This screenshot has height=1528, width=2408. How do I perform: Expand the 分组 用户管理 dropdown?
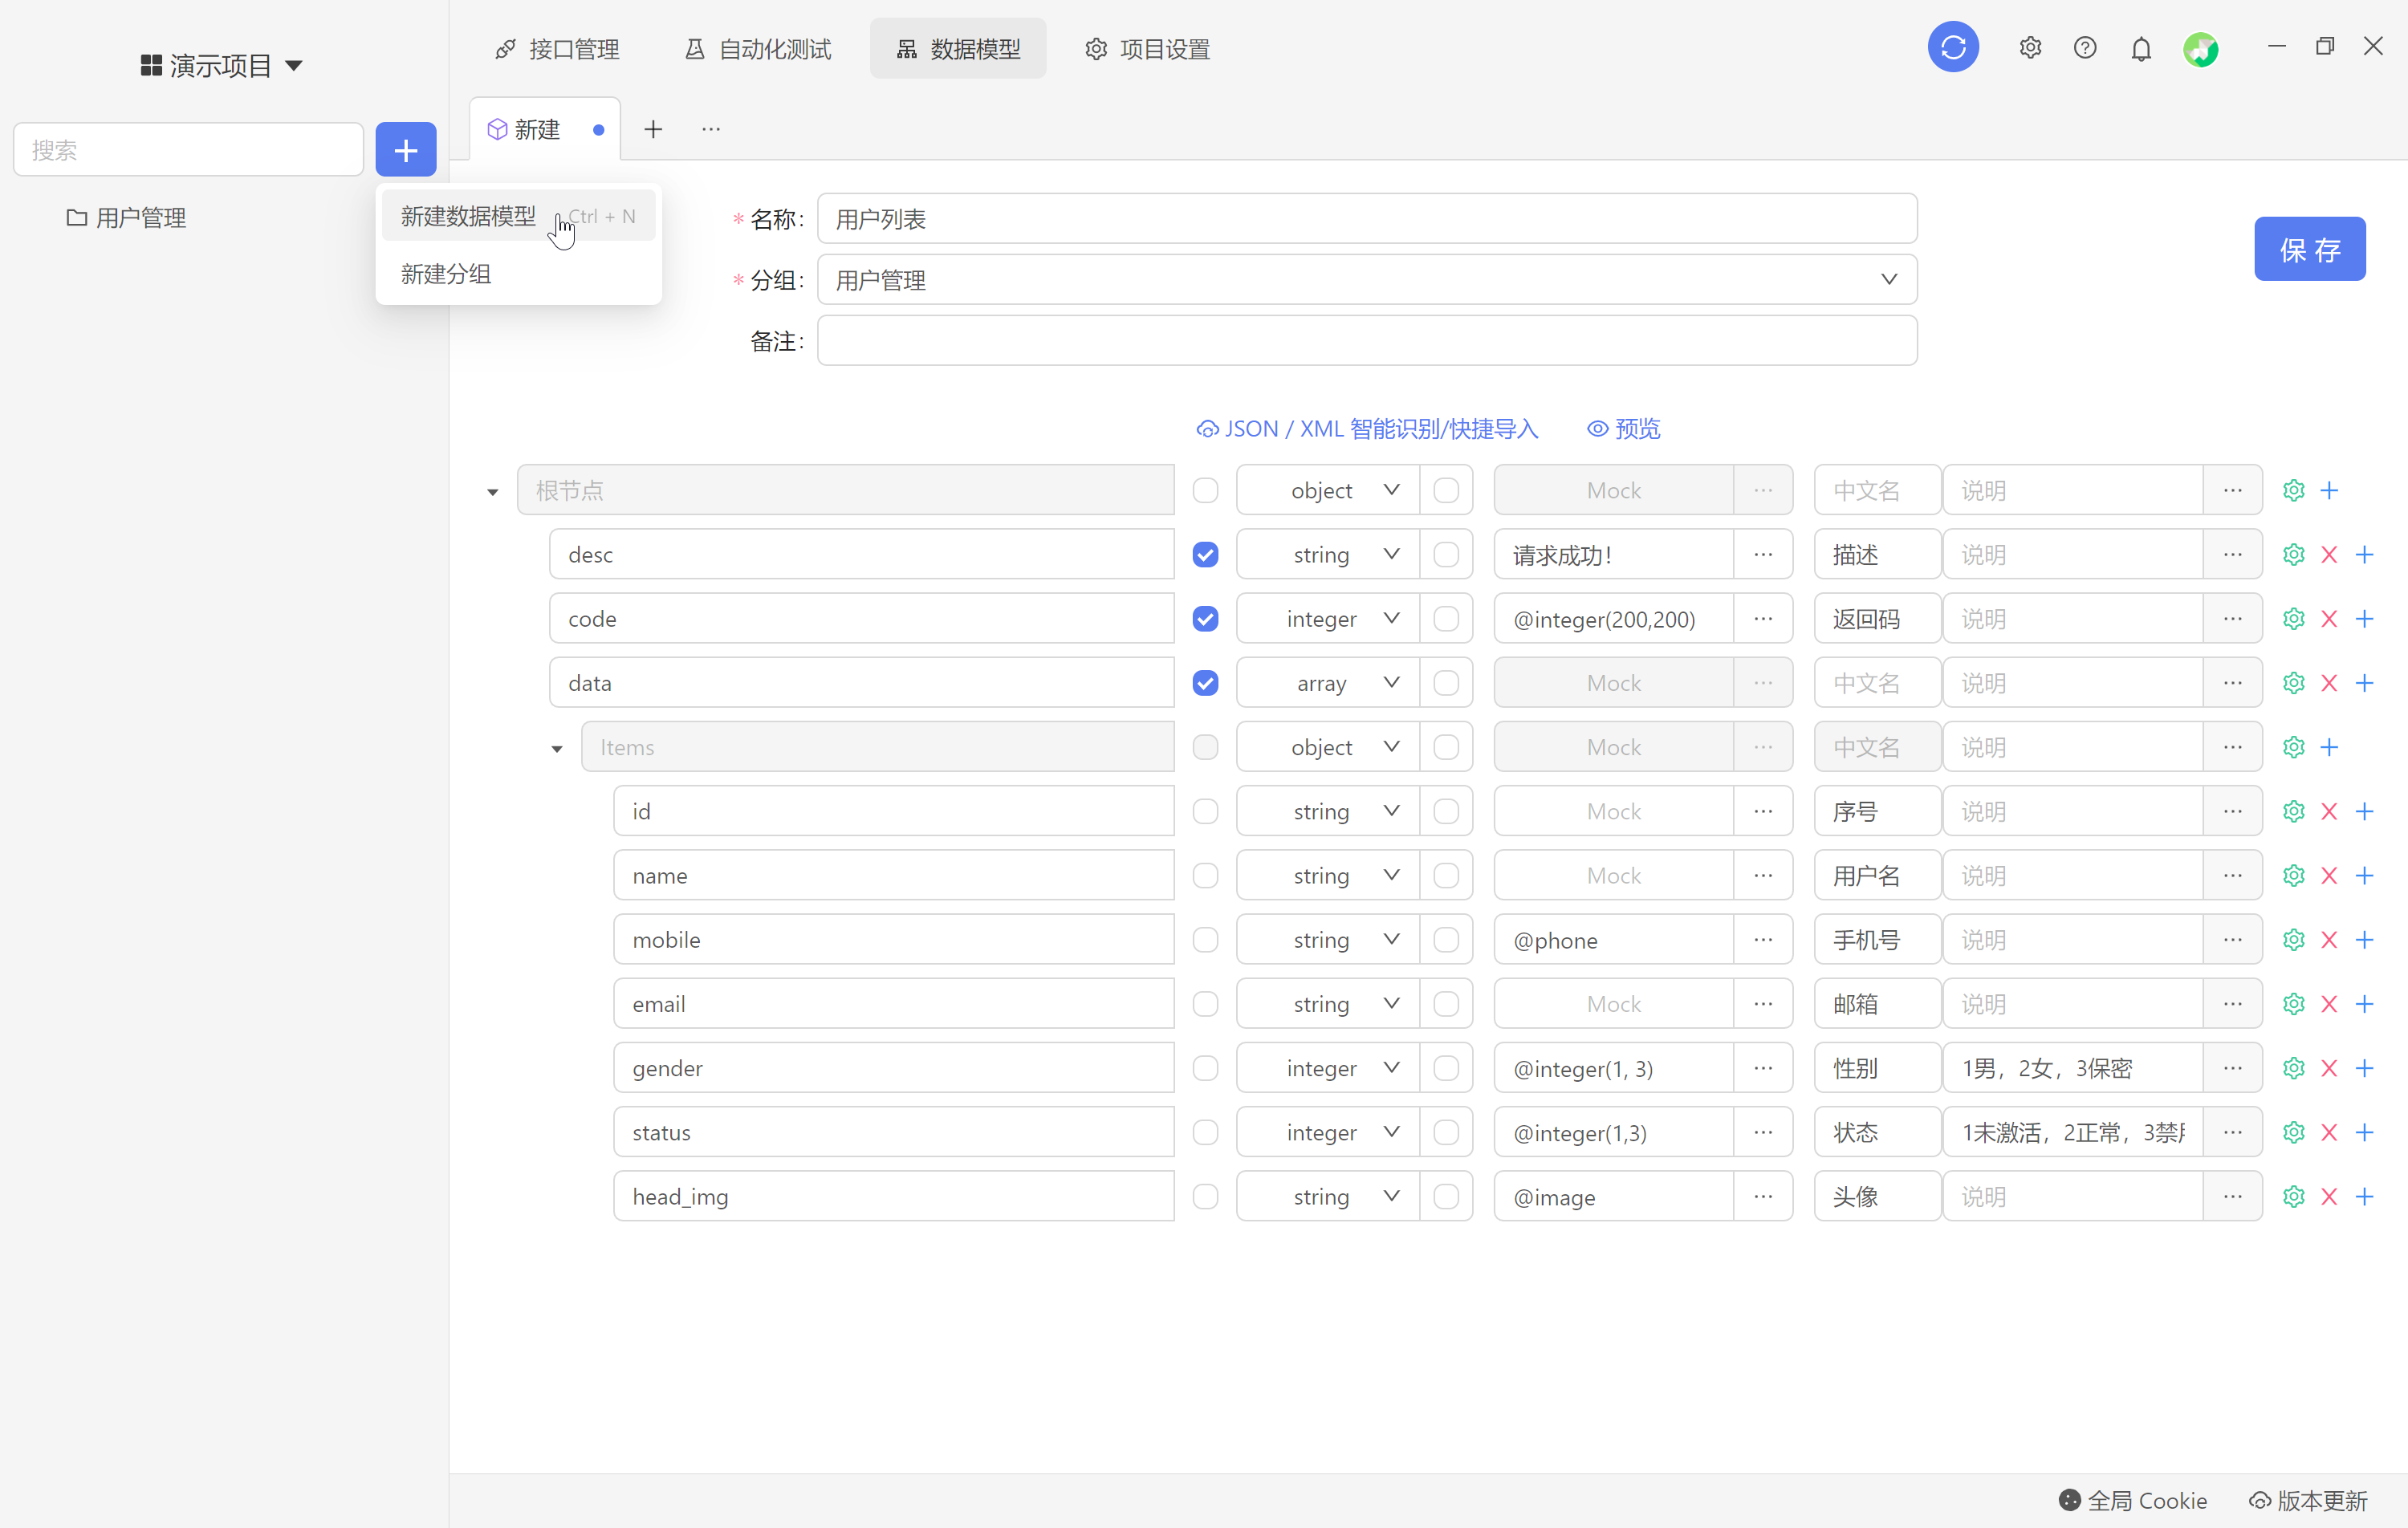pyautogui.click(x=1366, y=280)
